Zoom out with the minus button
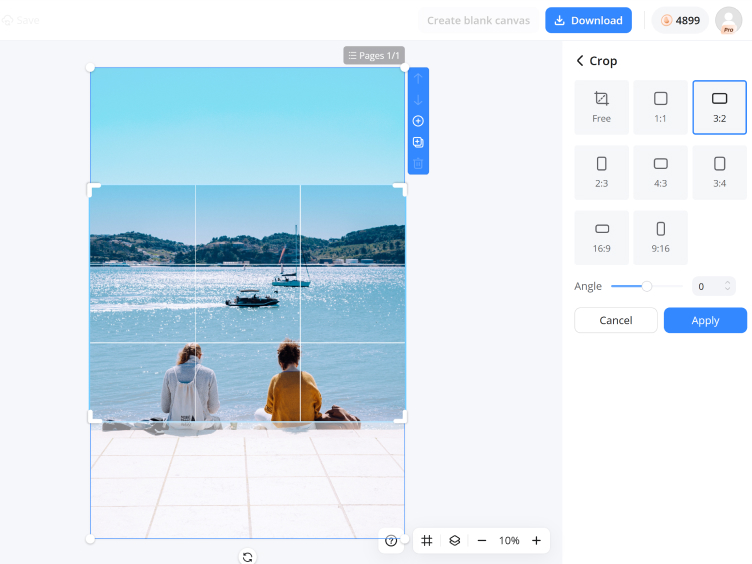 482,540
